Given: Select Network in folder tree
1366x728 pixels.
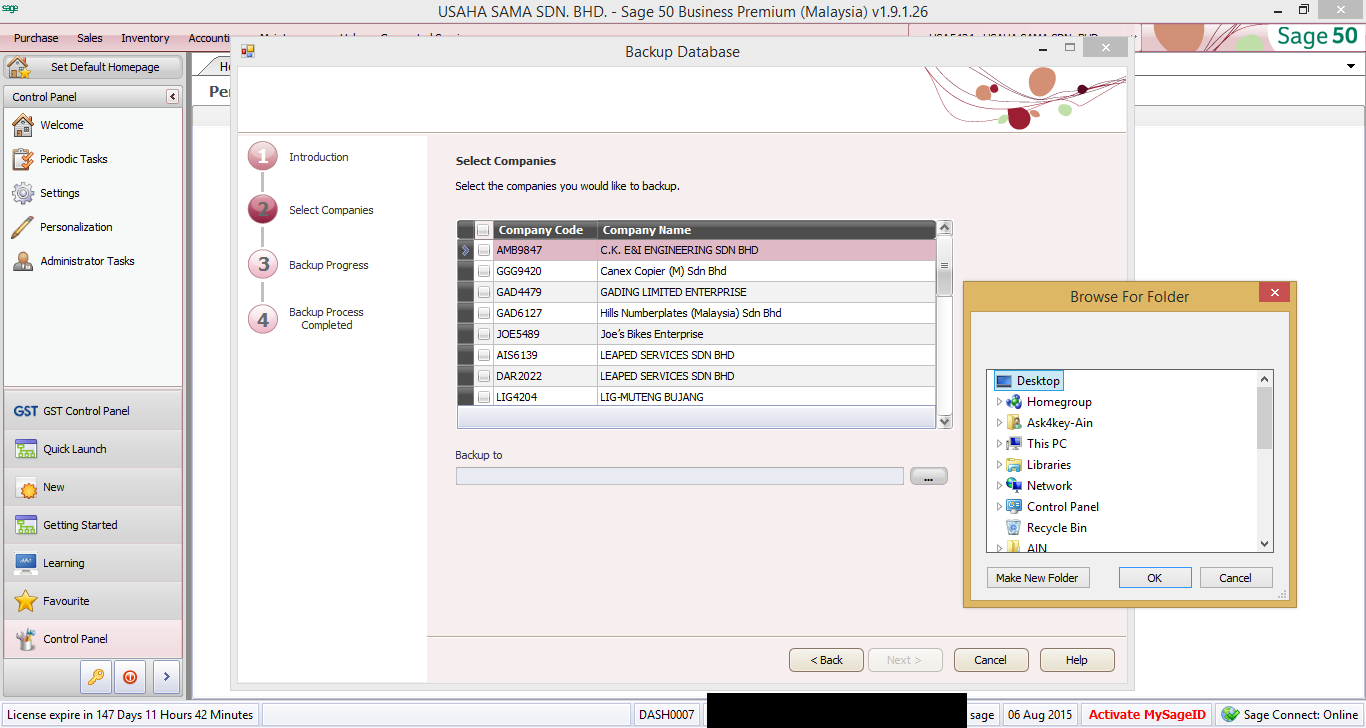Looking at the screenshot, I should [1049, 486].
